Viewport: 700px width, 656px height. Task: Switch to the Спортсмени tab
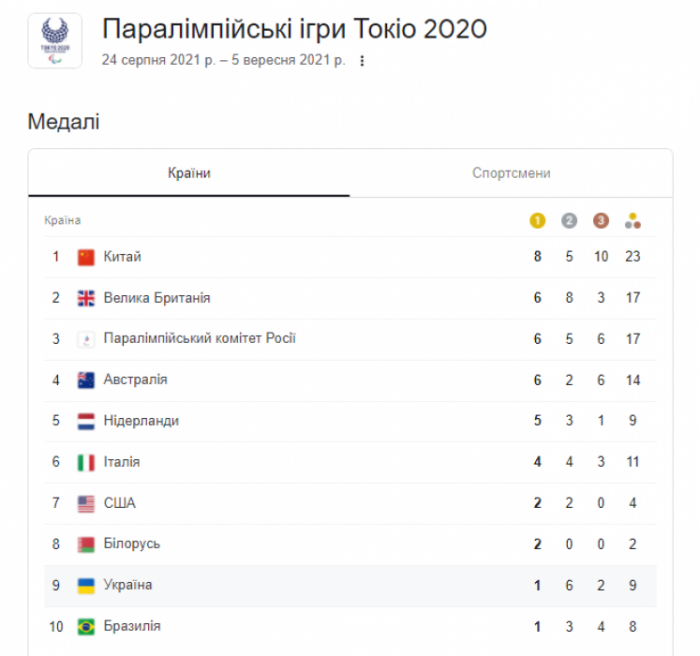[511, 173]
